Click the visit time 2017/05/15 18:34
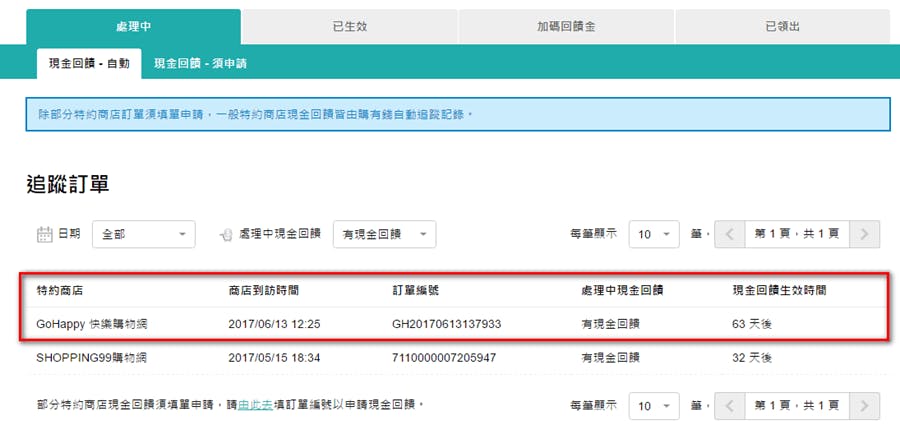The width and height of the screenshot is (900, 425). click(274, 358)
